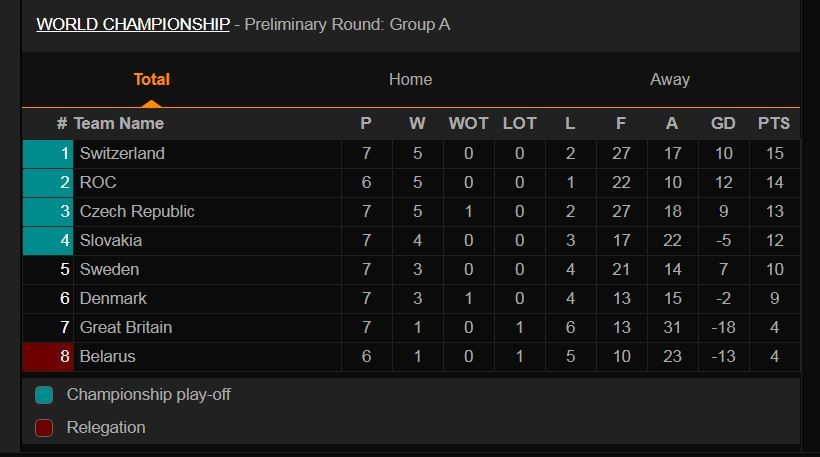Click the GD column header

coord(723,124)
